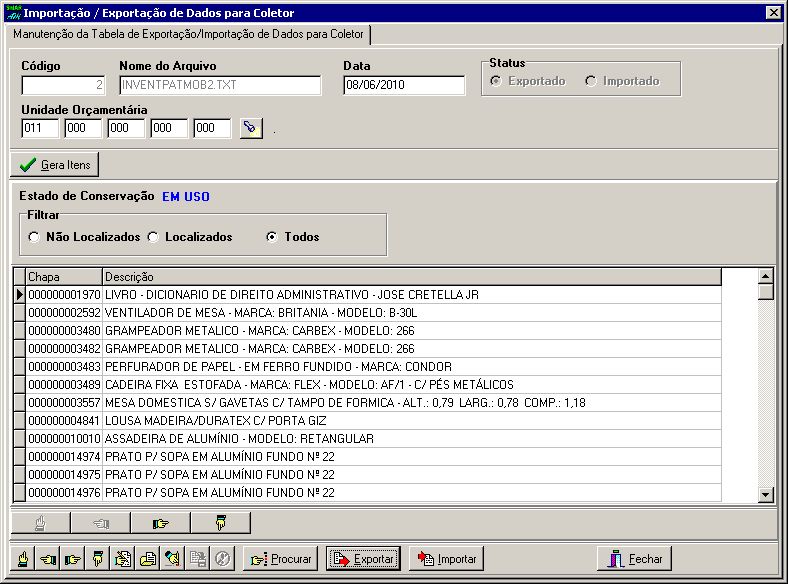Click the Chapa column header

64,277
